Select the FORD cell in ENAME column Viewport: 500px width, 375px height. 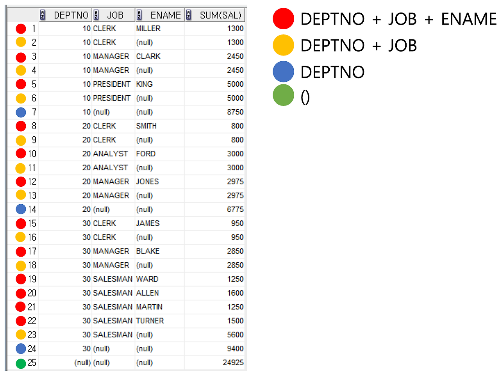point(146,154)
